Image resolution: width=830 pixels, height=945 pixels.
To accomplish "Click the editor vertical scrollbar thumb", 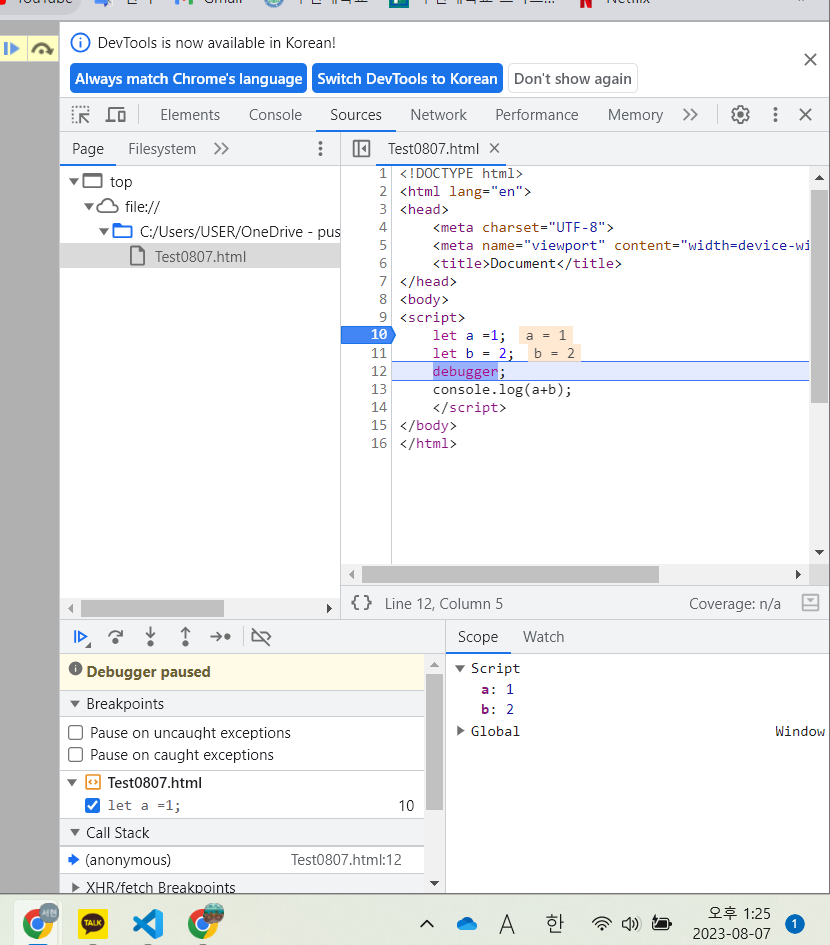I will tap(819, 297).
